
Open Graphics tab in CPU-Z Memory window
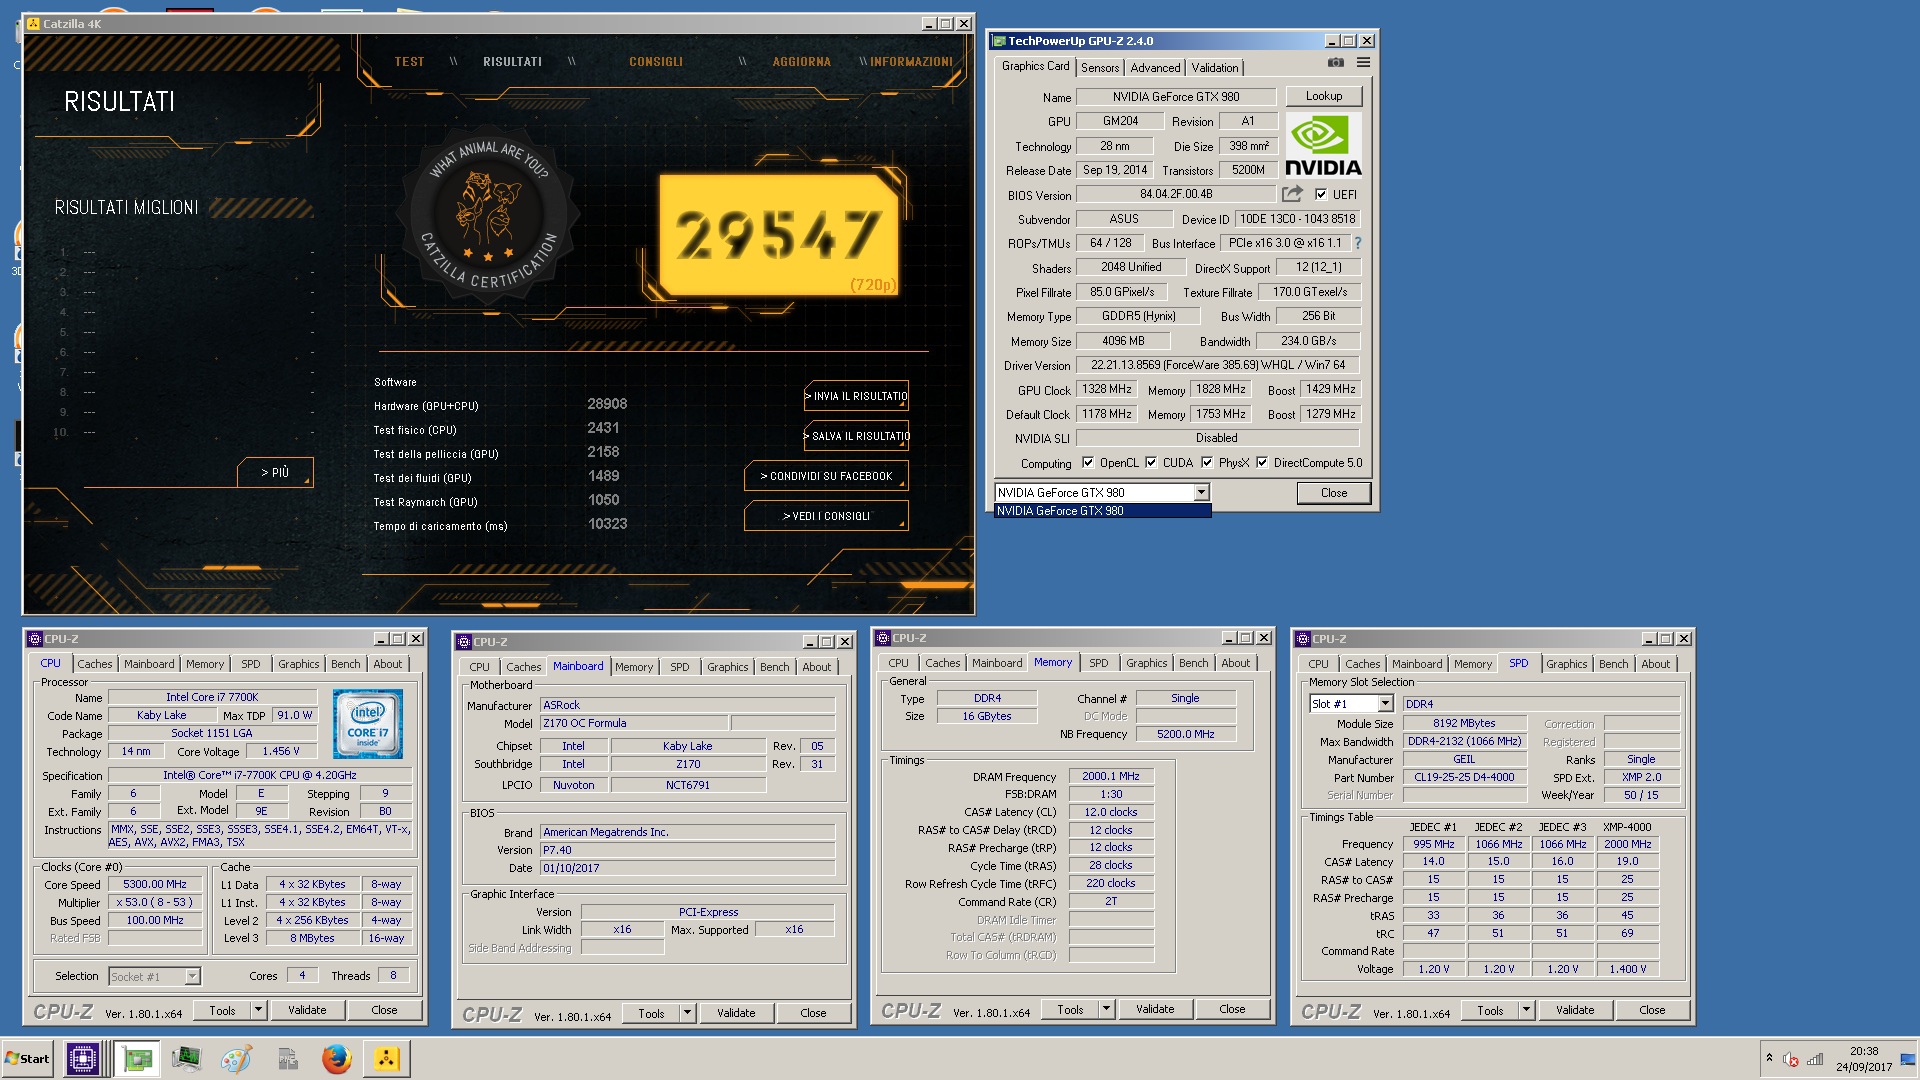tap(1146, 663)
